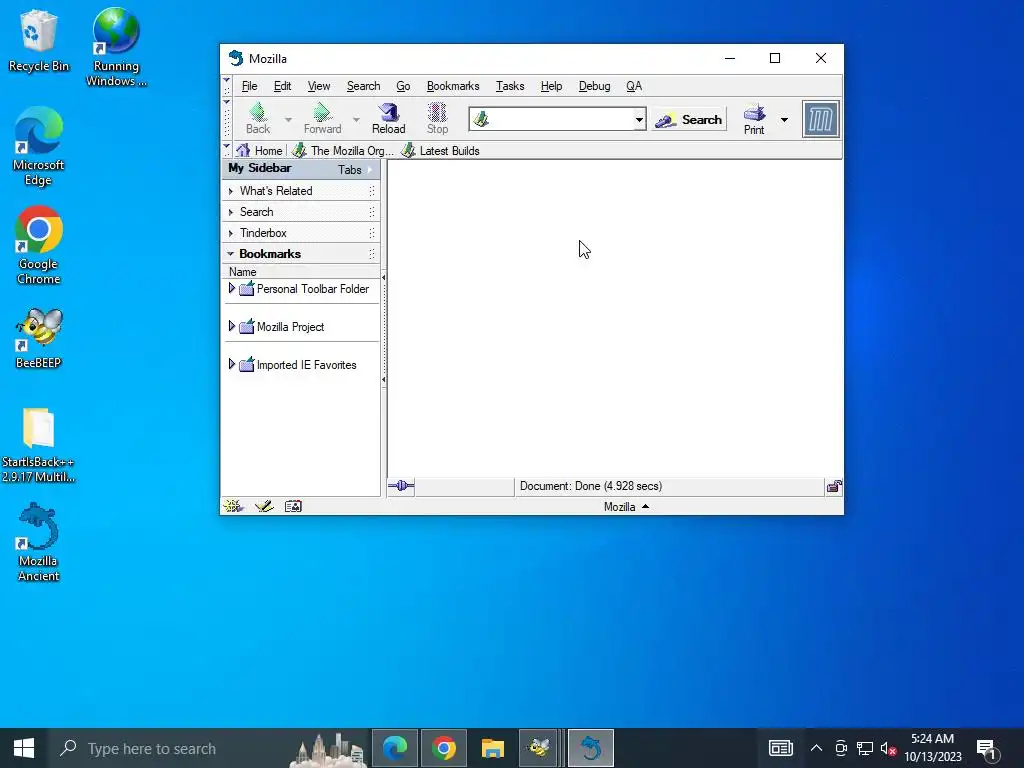The height and width of the screenshot is (768, 1024).
Task: Click the volume muted speaker tray icon
Action: (888, 748)
